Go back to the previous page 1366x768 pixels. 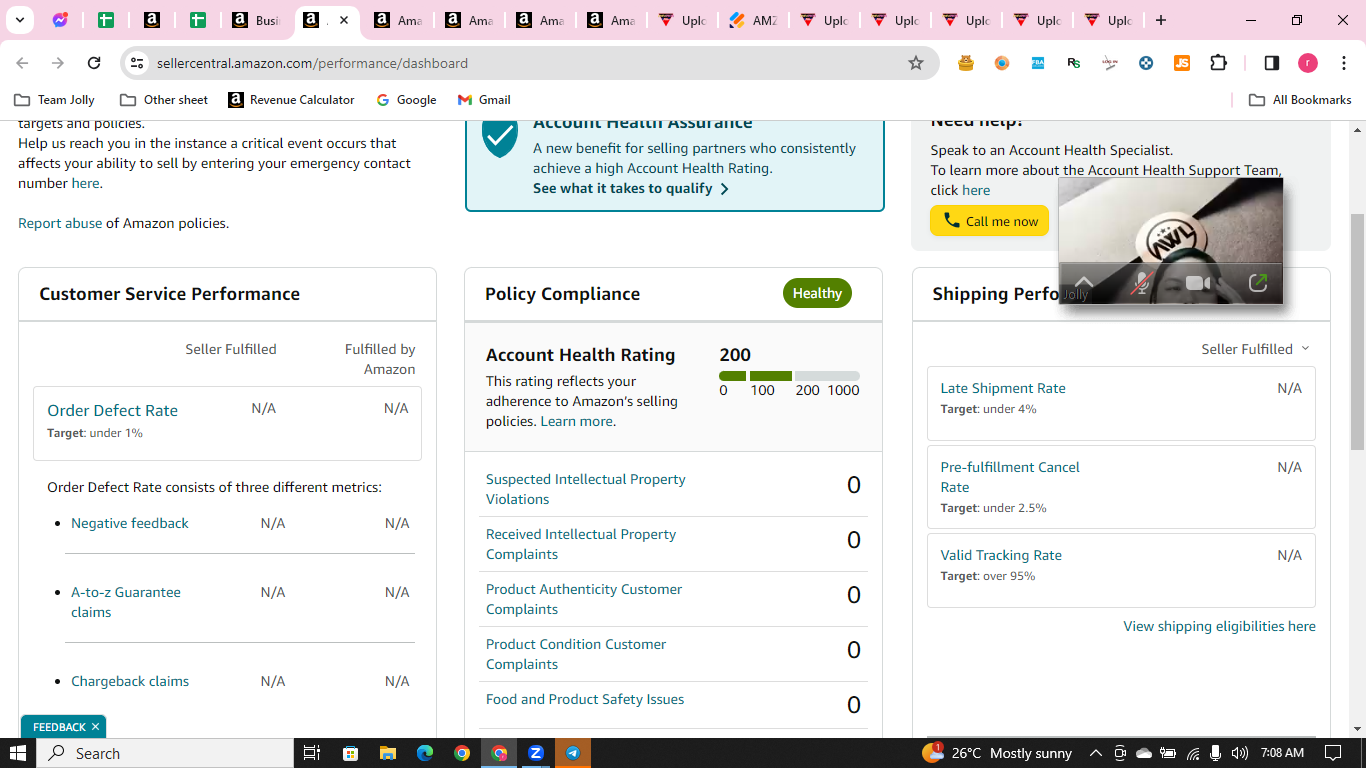(x=22, y=63)
